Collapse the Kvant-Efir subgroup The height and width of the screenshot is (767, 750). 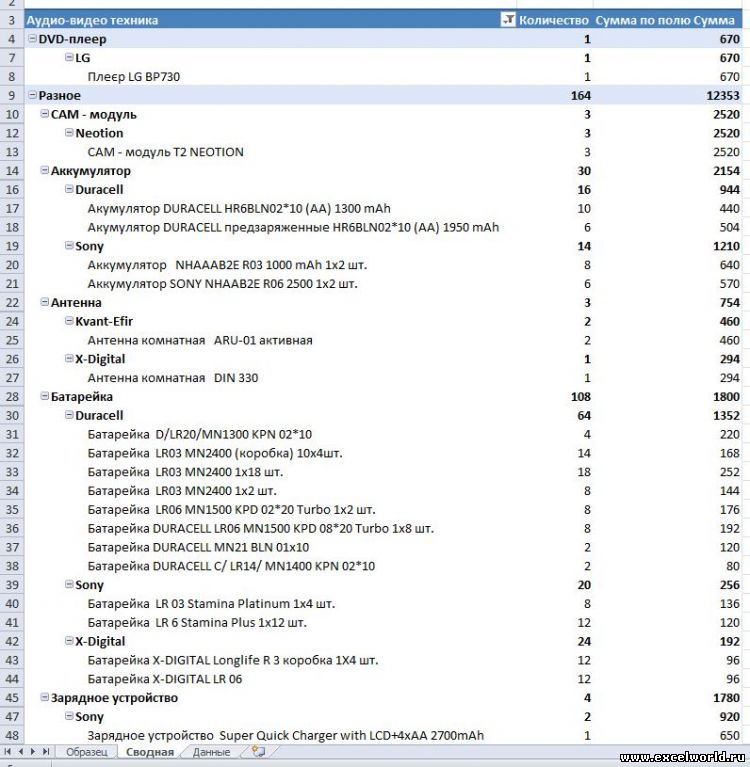tap(69, 321)
